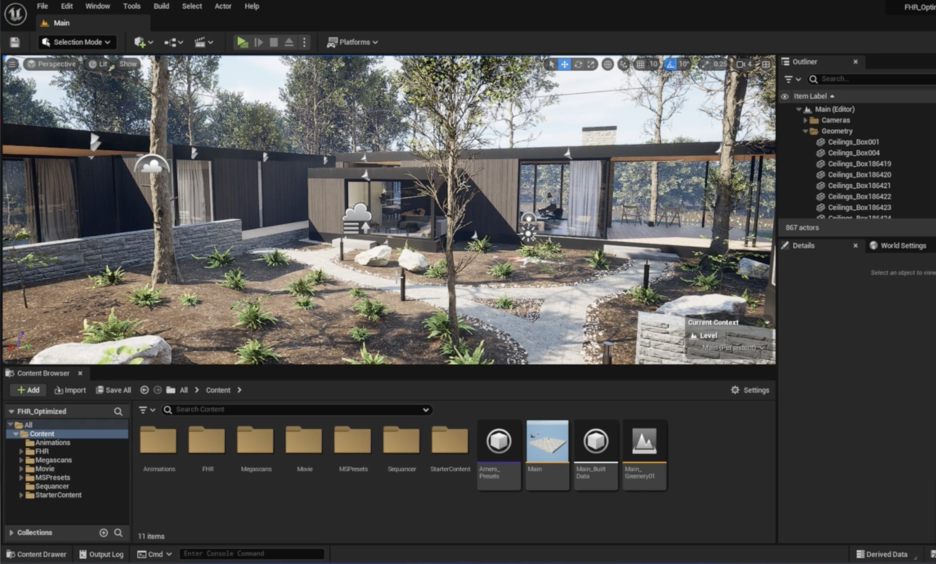Open the viewport options hamburger menu
Image resolution: width=936 pixels, height=564 pixels.
click(12, 64)
